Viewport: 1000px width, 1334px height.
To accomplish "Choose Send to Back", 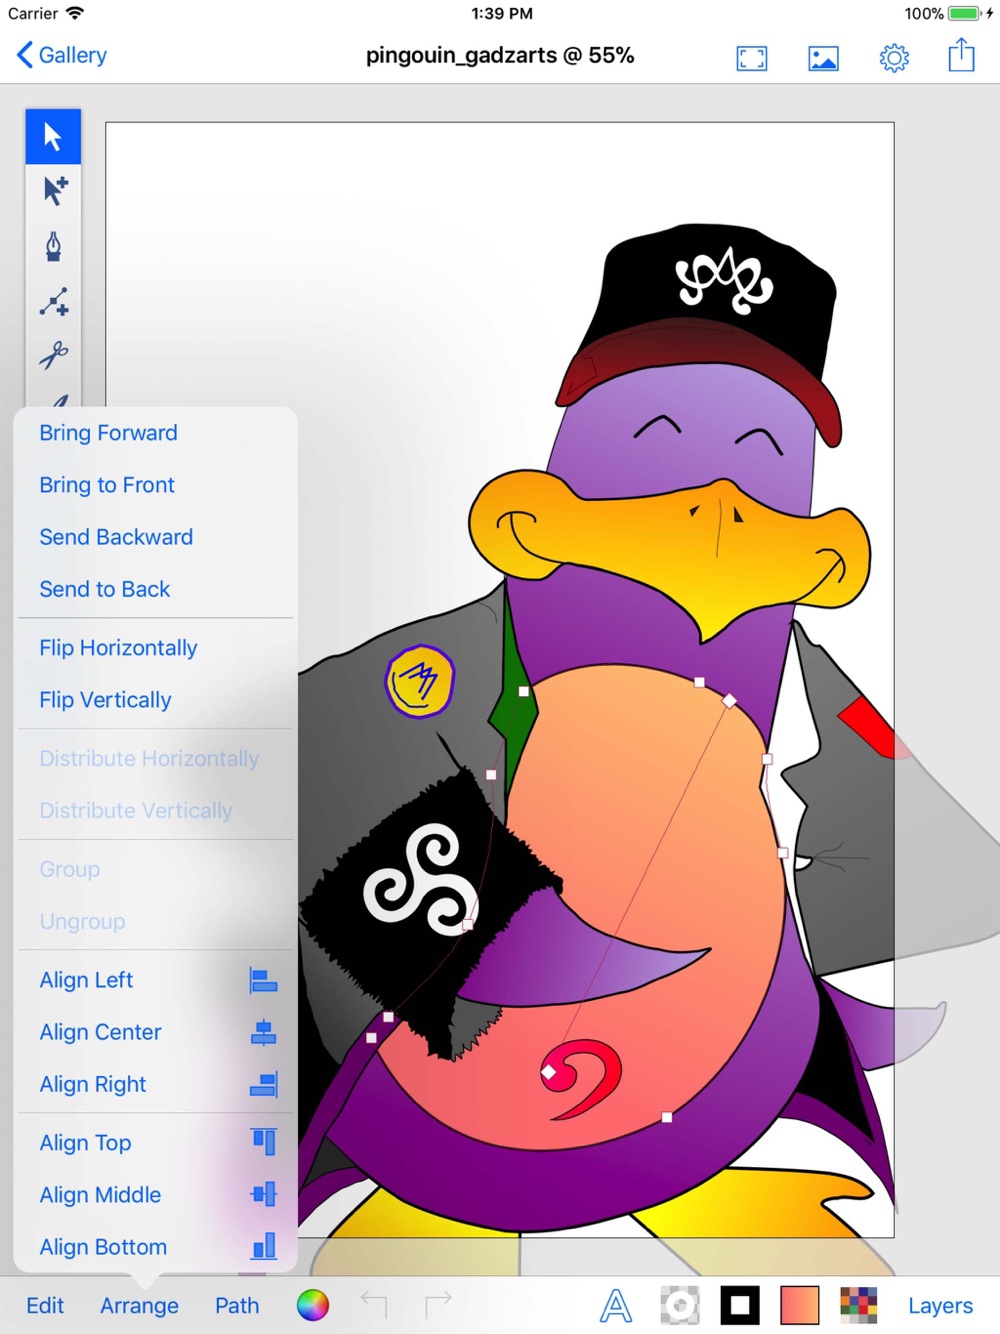I will pyautogui.click(x=105, y=589).
